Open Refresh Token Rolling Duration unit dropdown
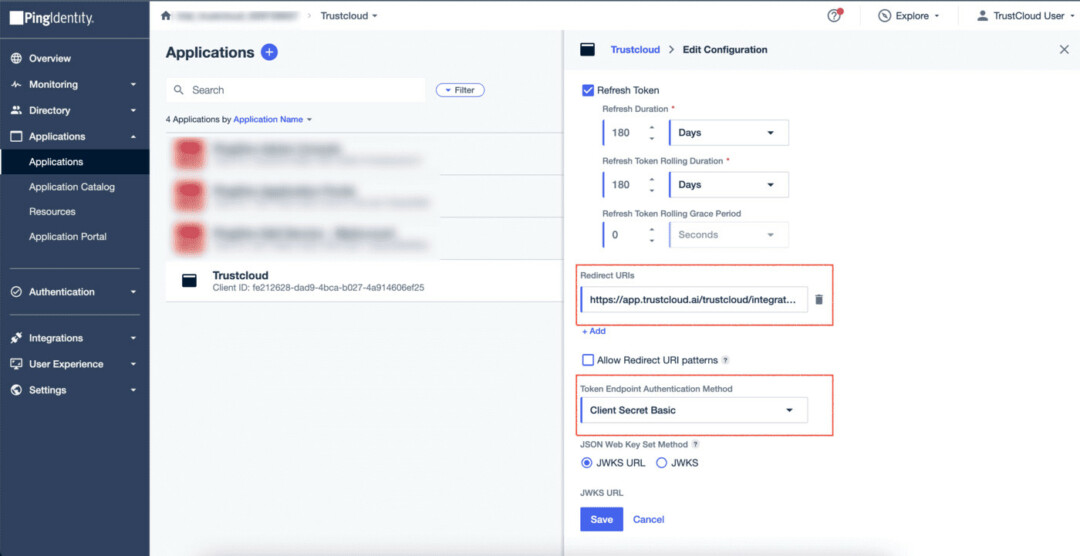The width and height of the screenshot is (1080, 556). [x=729, y=185]
